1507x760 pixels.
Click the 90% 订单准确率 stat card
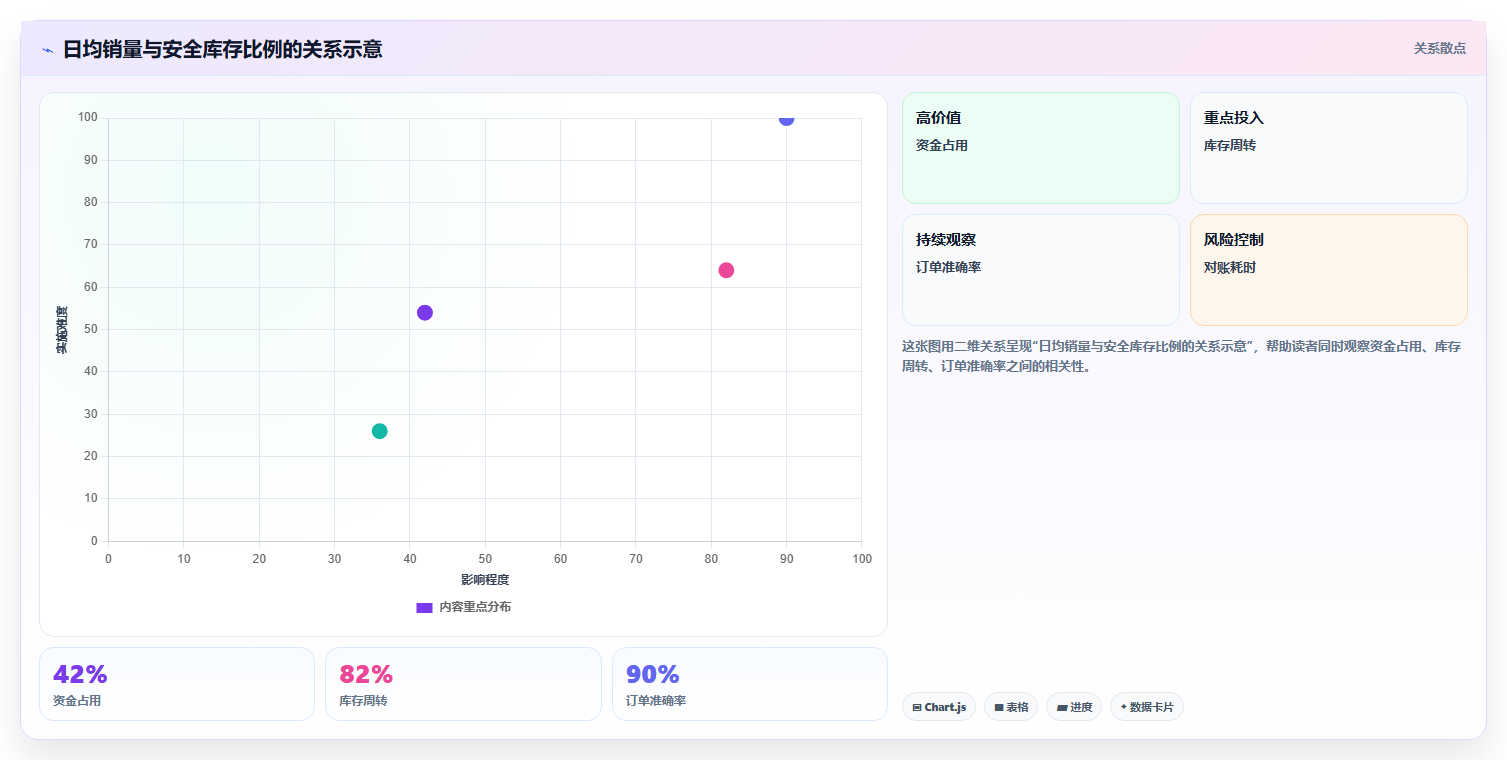750,684
